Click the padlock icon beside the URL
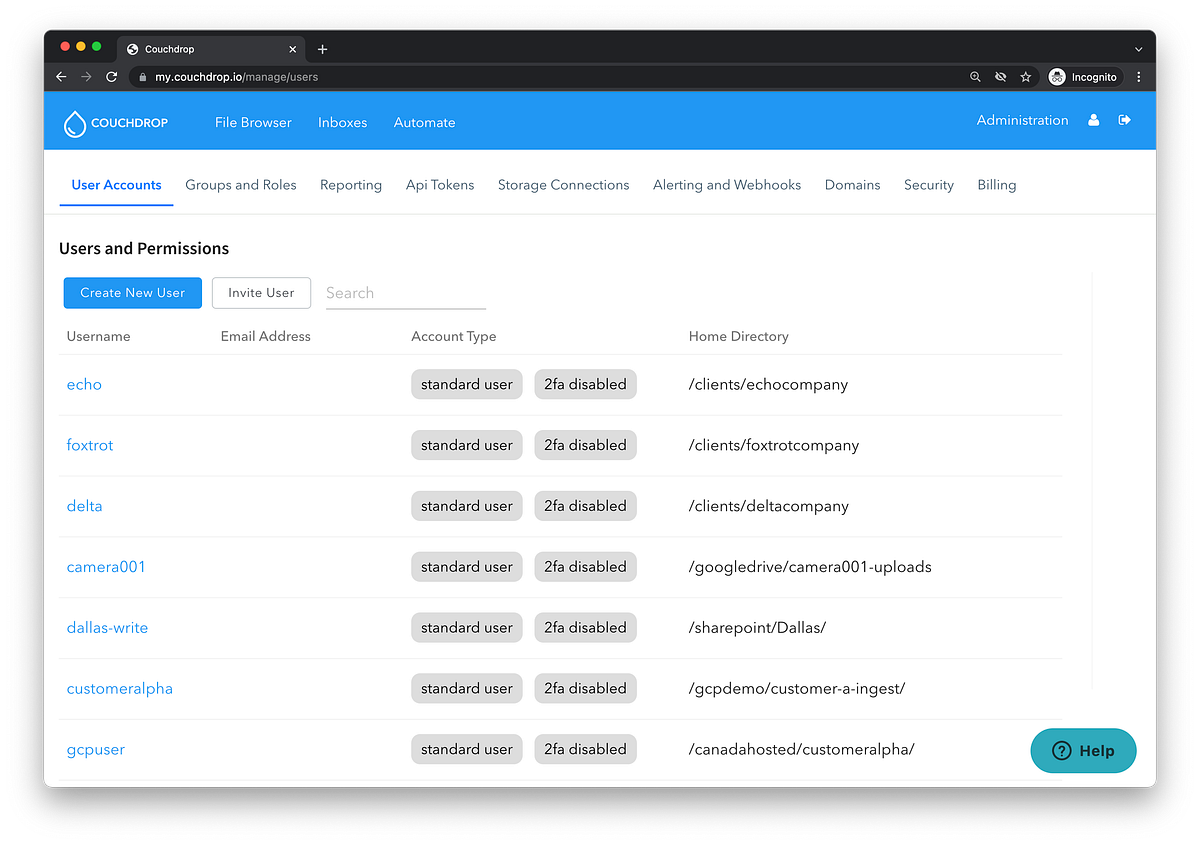Screen dimensions: 1200x845 click(x=142, y=76)
